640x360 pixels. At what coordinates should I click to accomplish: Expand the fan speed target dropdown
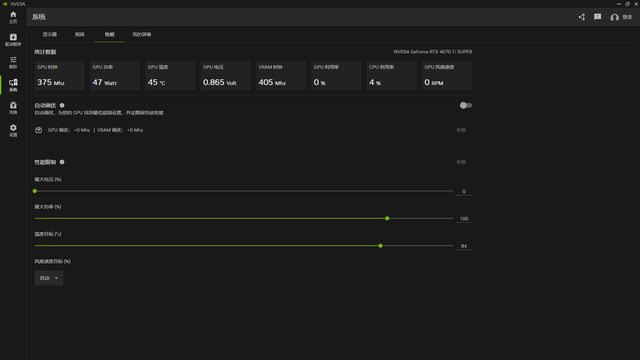(x=49, y=278)
